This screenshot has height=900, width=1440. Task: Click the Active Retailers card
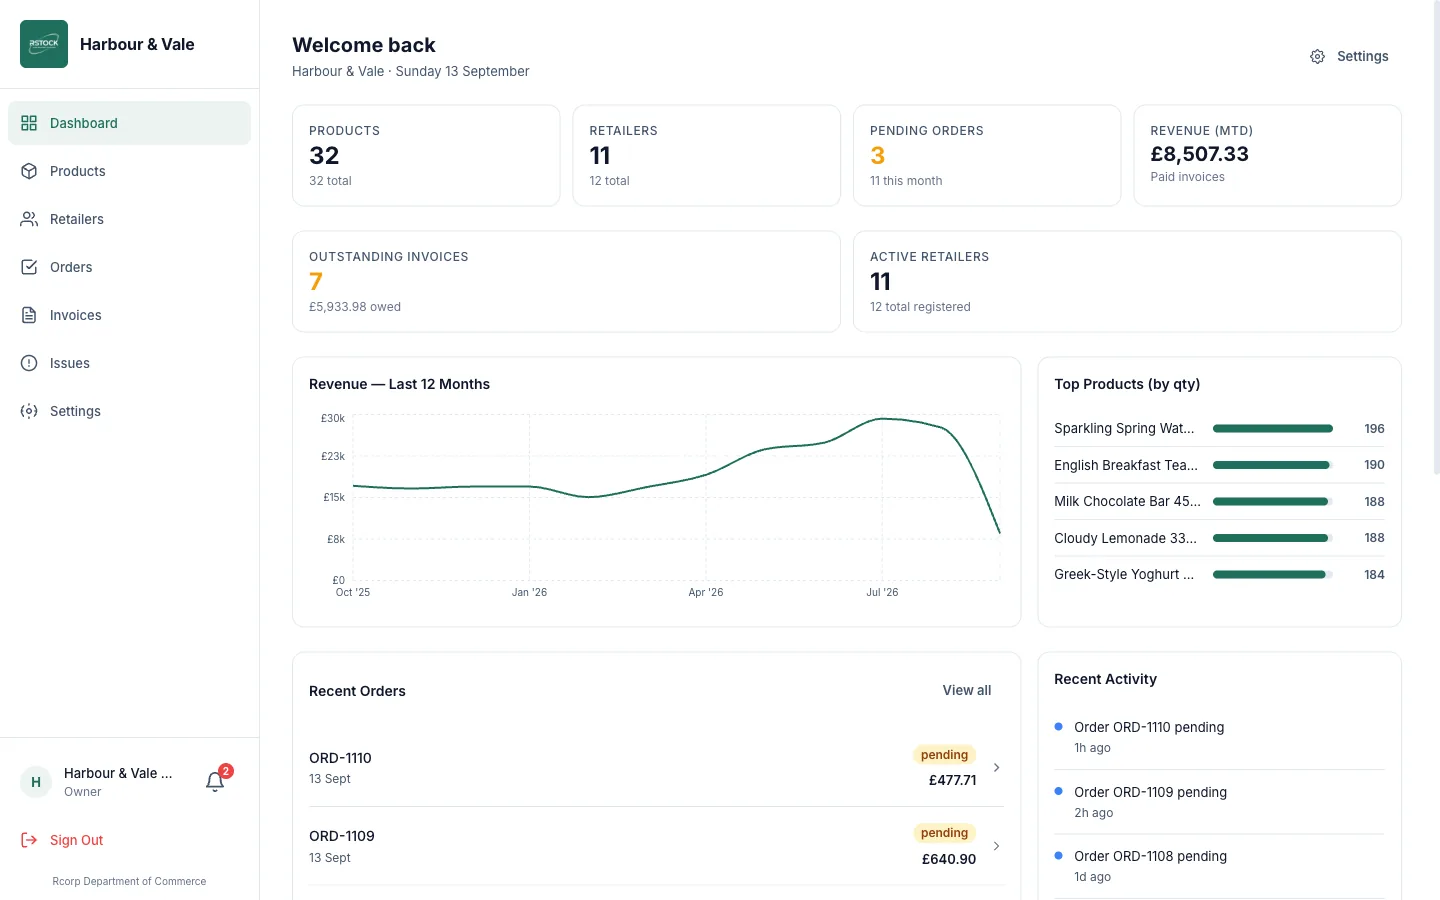[x=1127, y=281]
